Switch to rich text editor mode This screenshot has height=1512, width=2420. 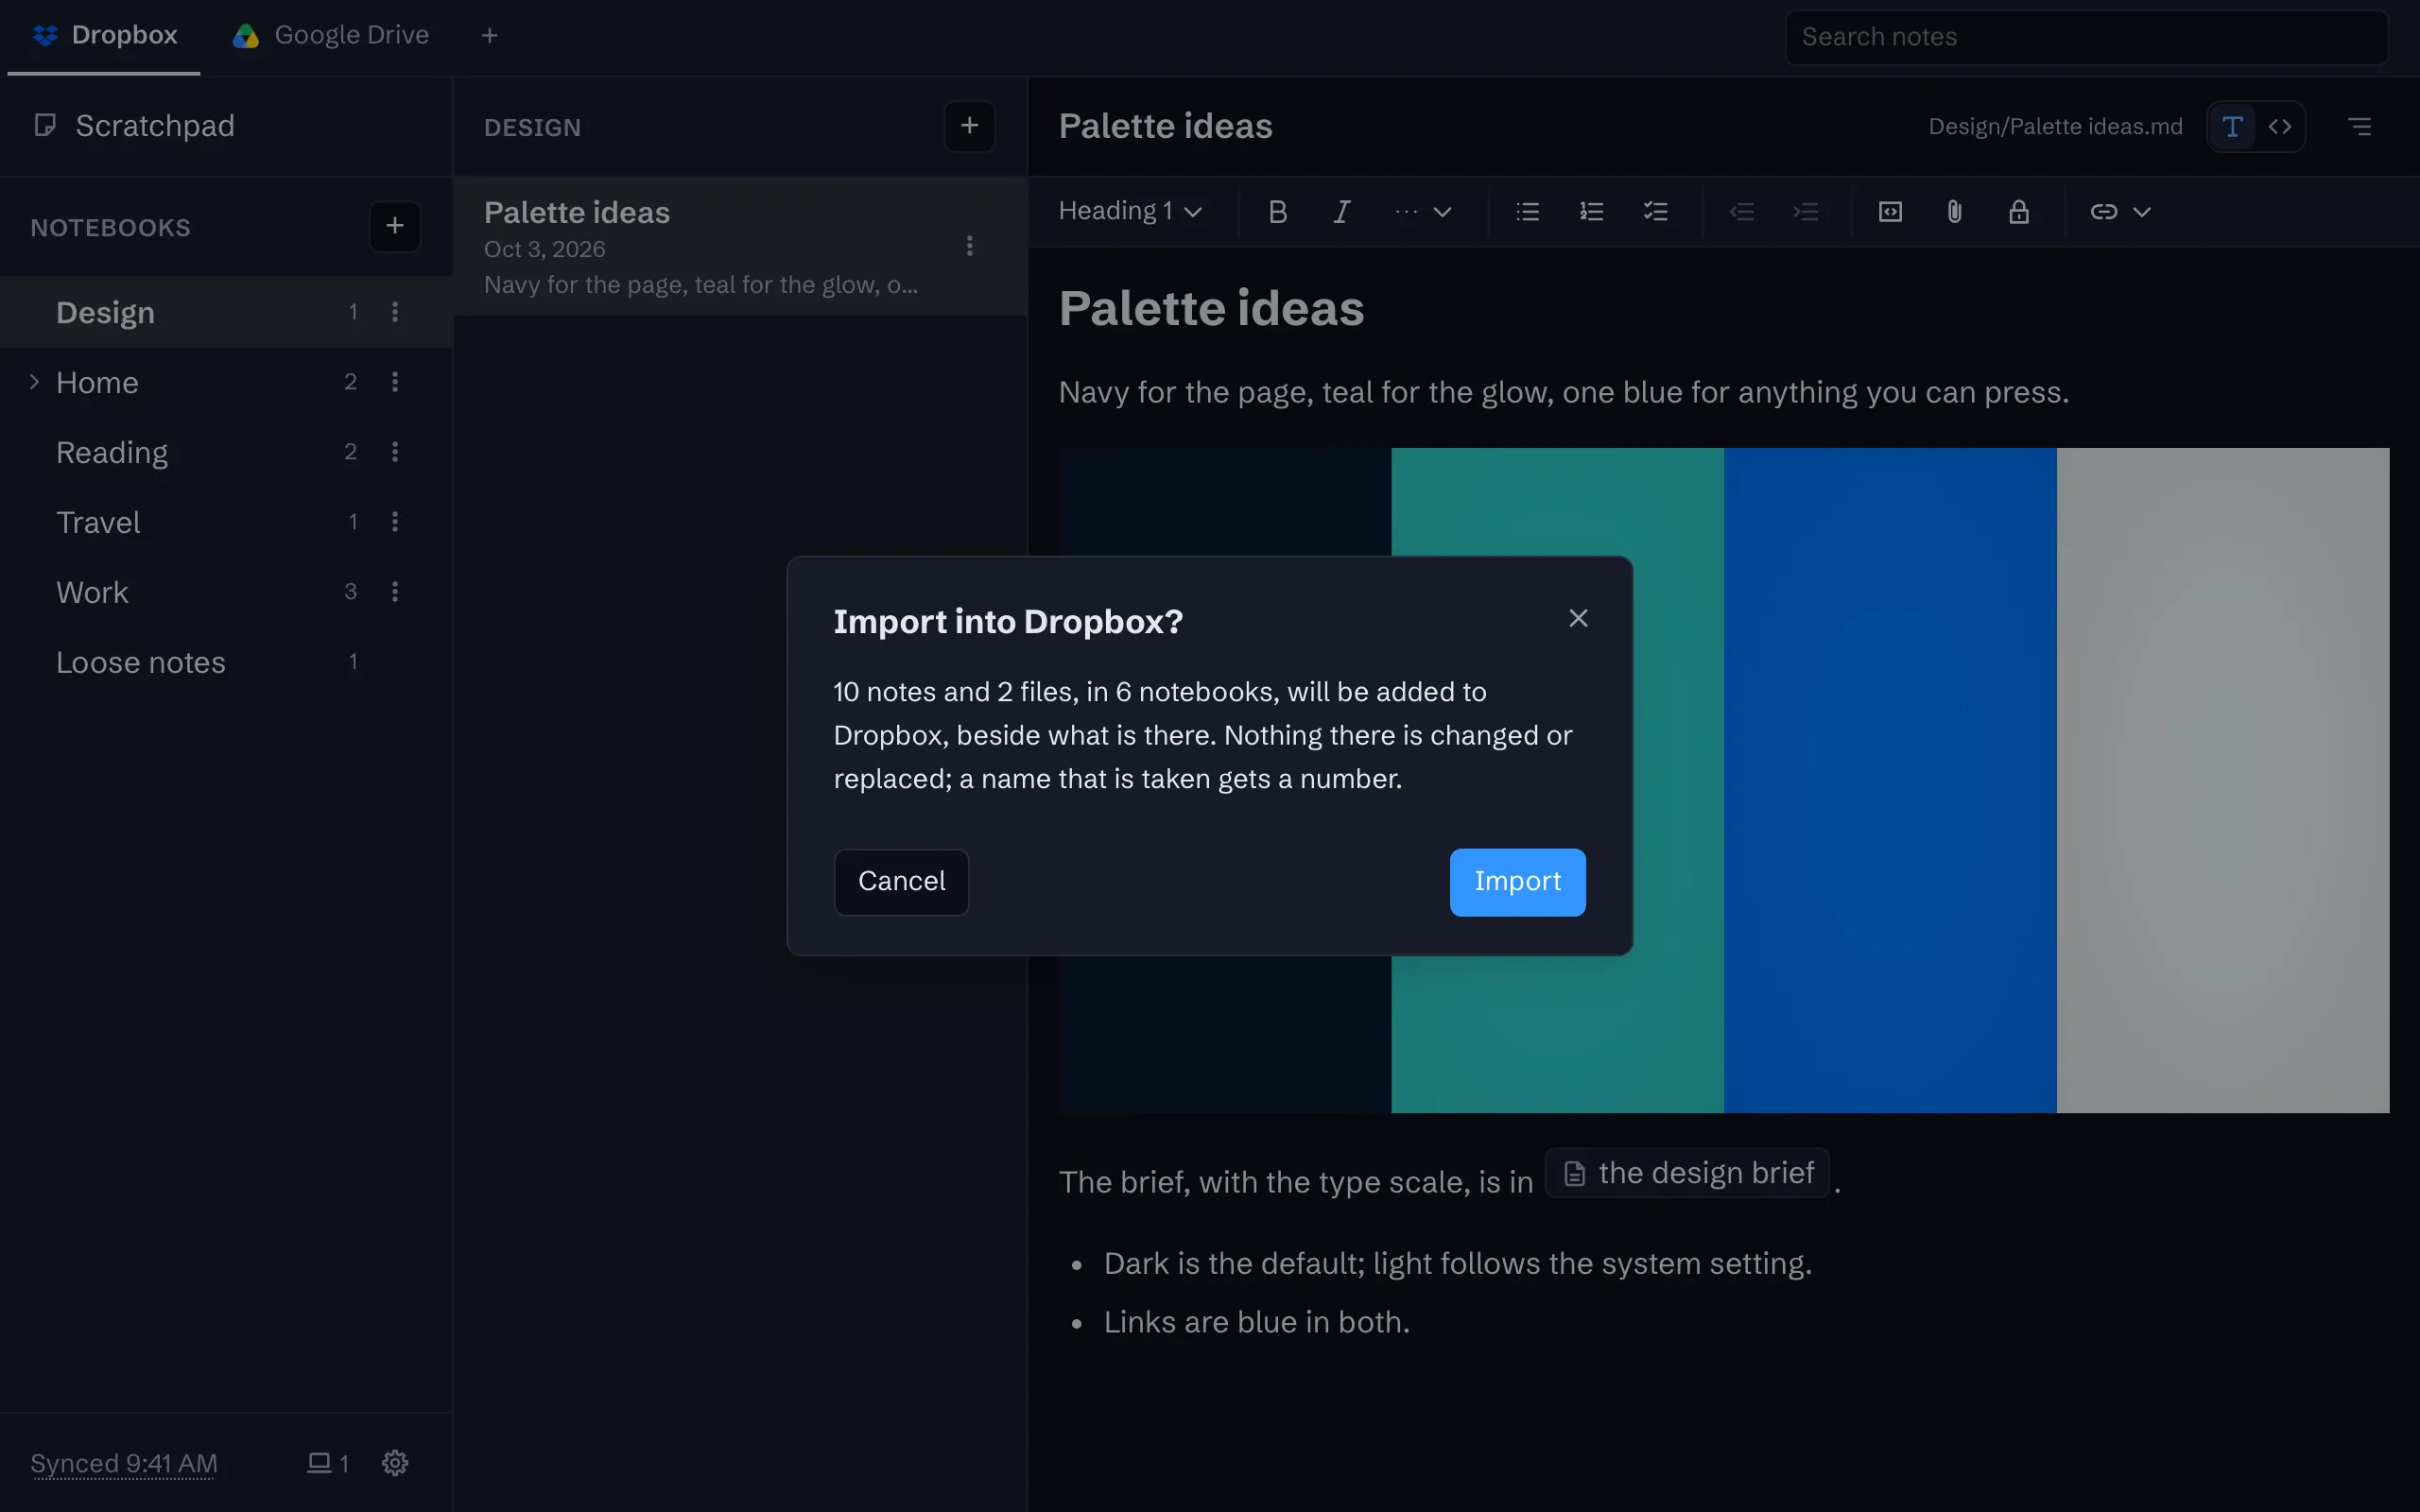click(x=2232, y=127)
